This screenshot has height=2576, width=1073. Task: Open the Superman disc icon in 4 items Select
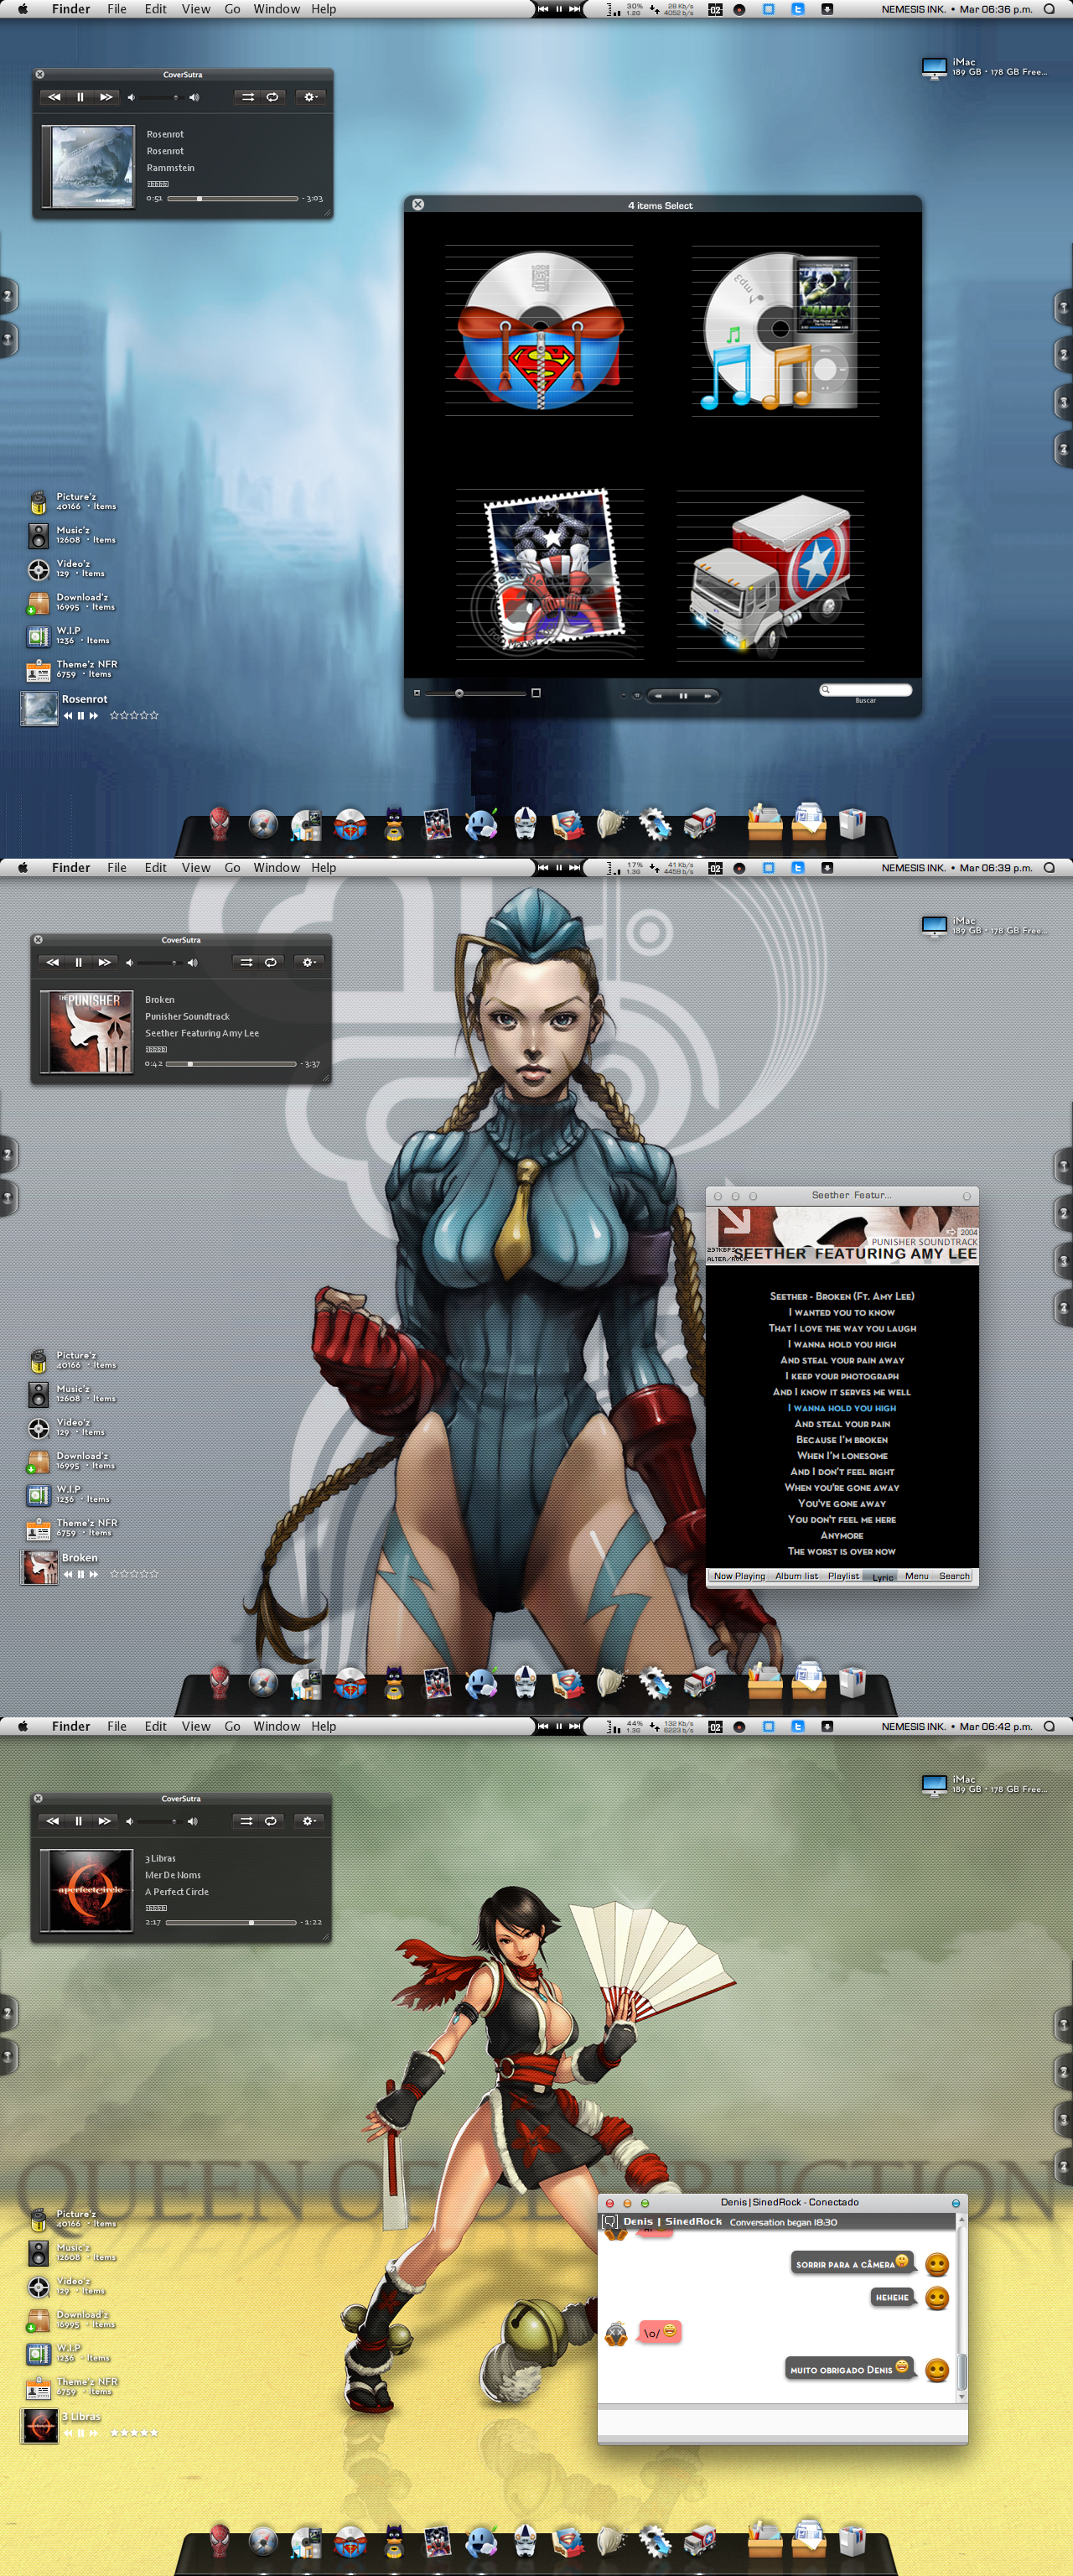[x=540, y=330]
